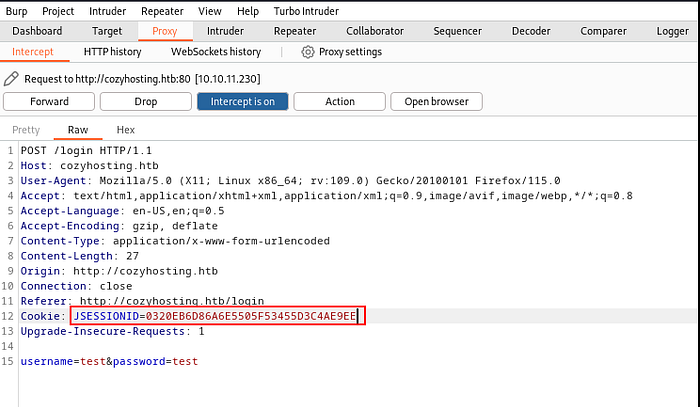Open the WebSockets history sub-tab
The image size is (700, 407).
(216, 52)
